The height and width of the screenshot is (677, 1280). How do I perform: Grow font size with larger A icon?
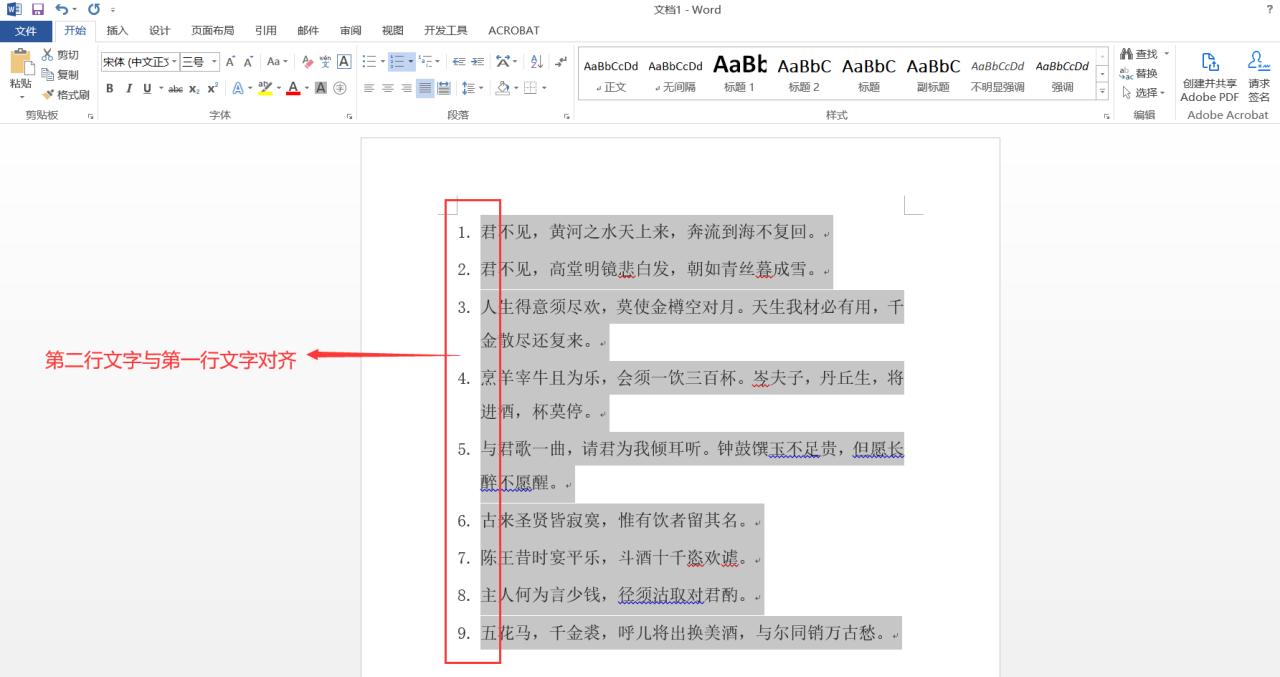point(230,62)
